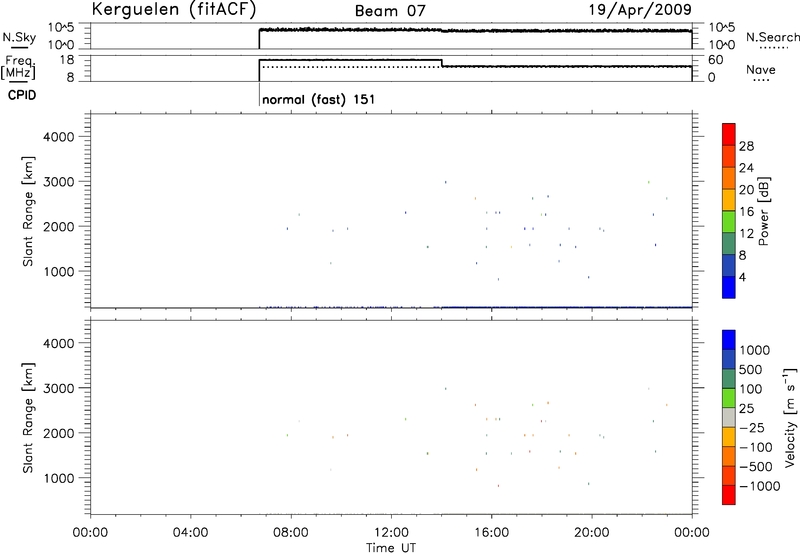
Task: Click the 'Freq. [MHz]' axis label
Action: [x=18, y=67]
